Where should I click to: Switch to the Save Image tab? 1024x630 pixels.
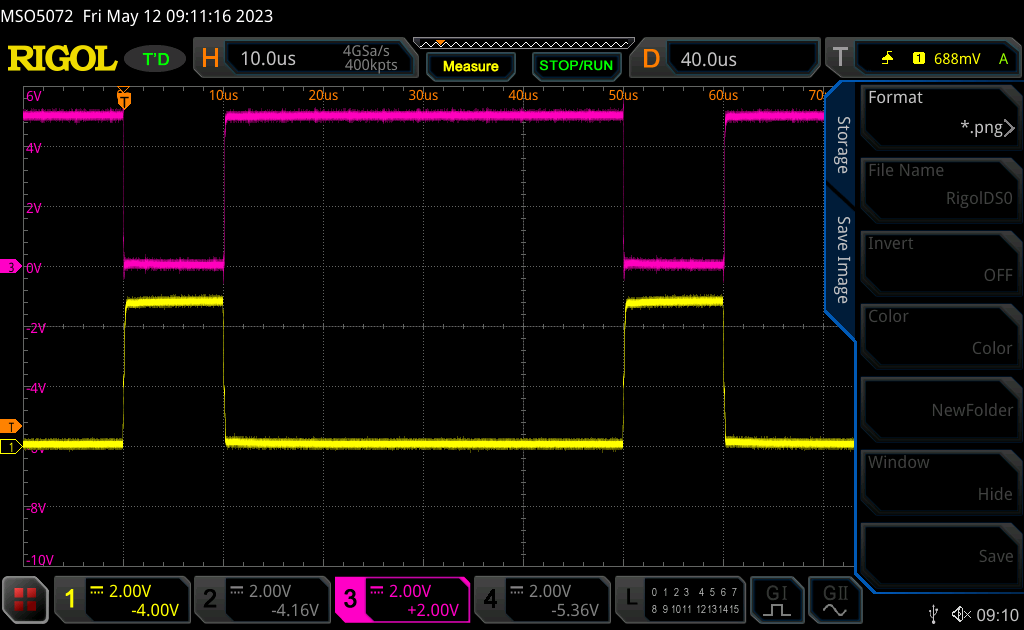pyautogui.click(x=843, y=260)
